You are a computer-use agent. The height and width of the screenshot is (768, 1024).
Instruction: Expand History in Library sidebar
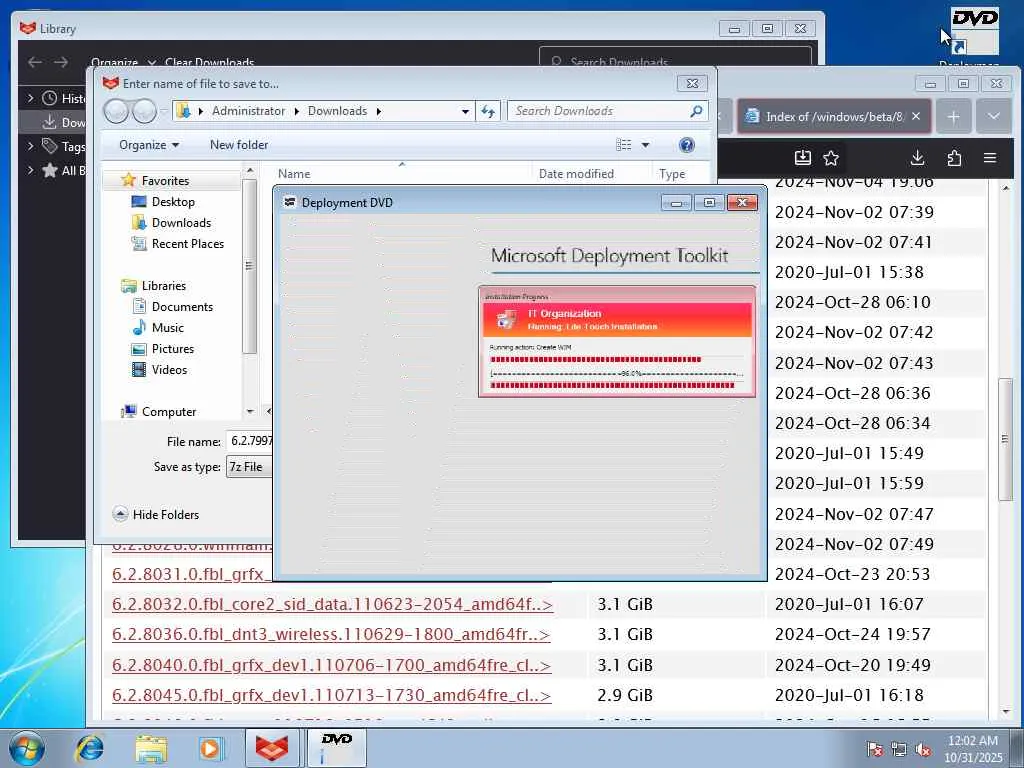(x=30, y=98)
